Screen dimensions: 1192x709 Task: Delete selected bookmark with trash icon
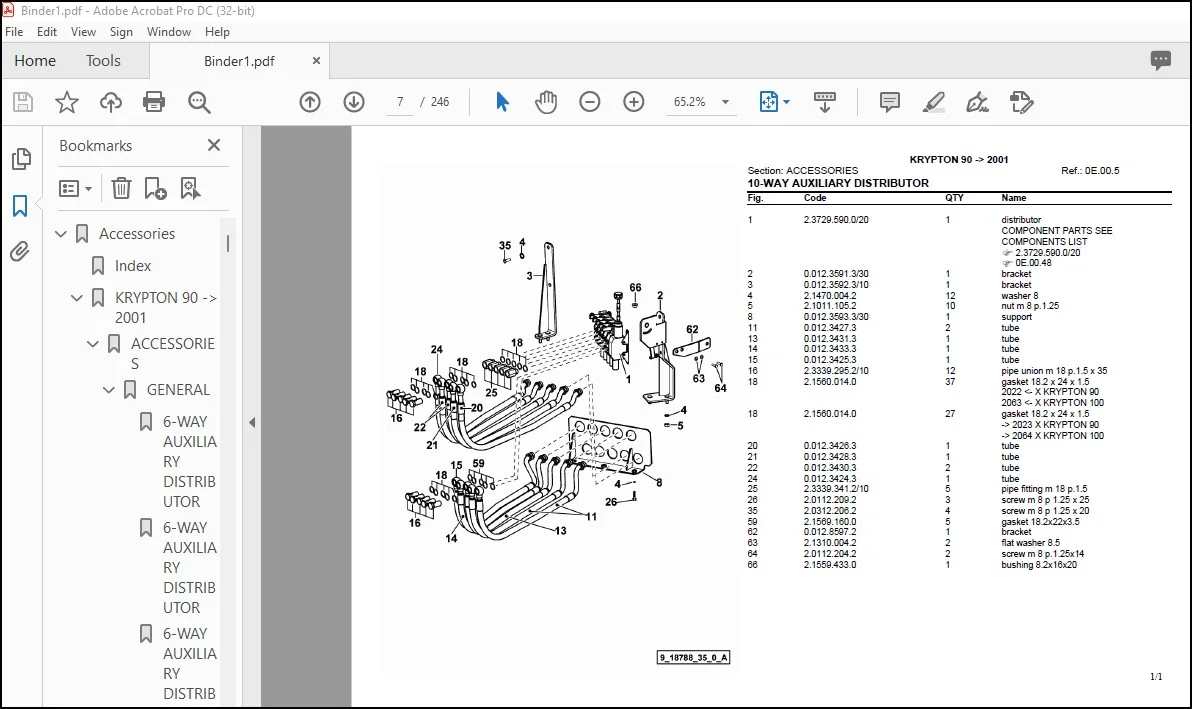pos(122,188)
